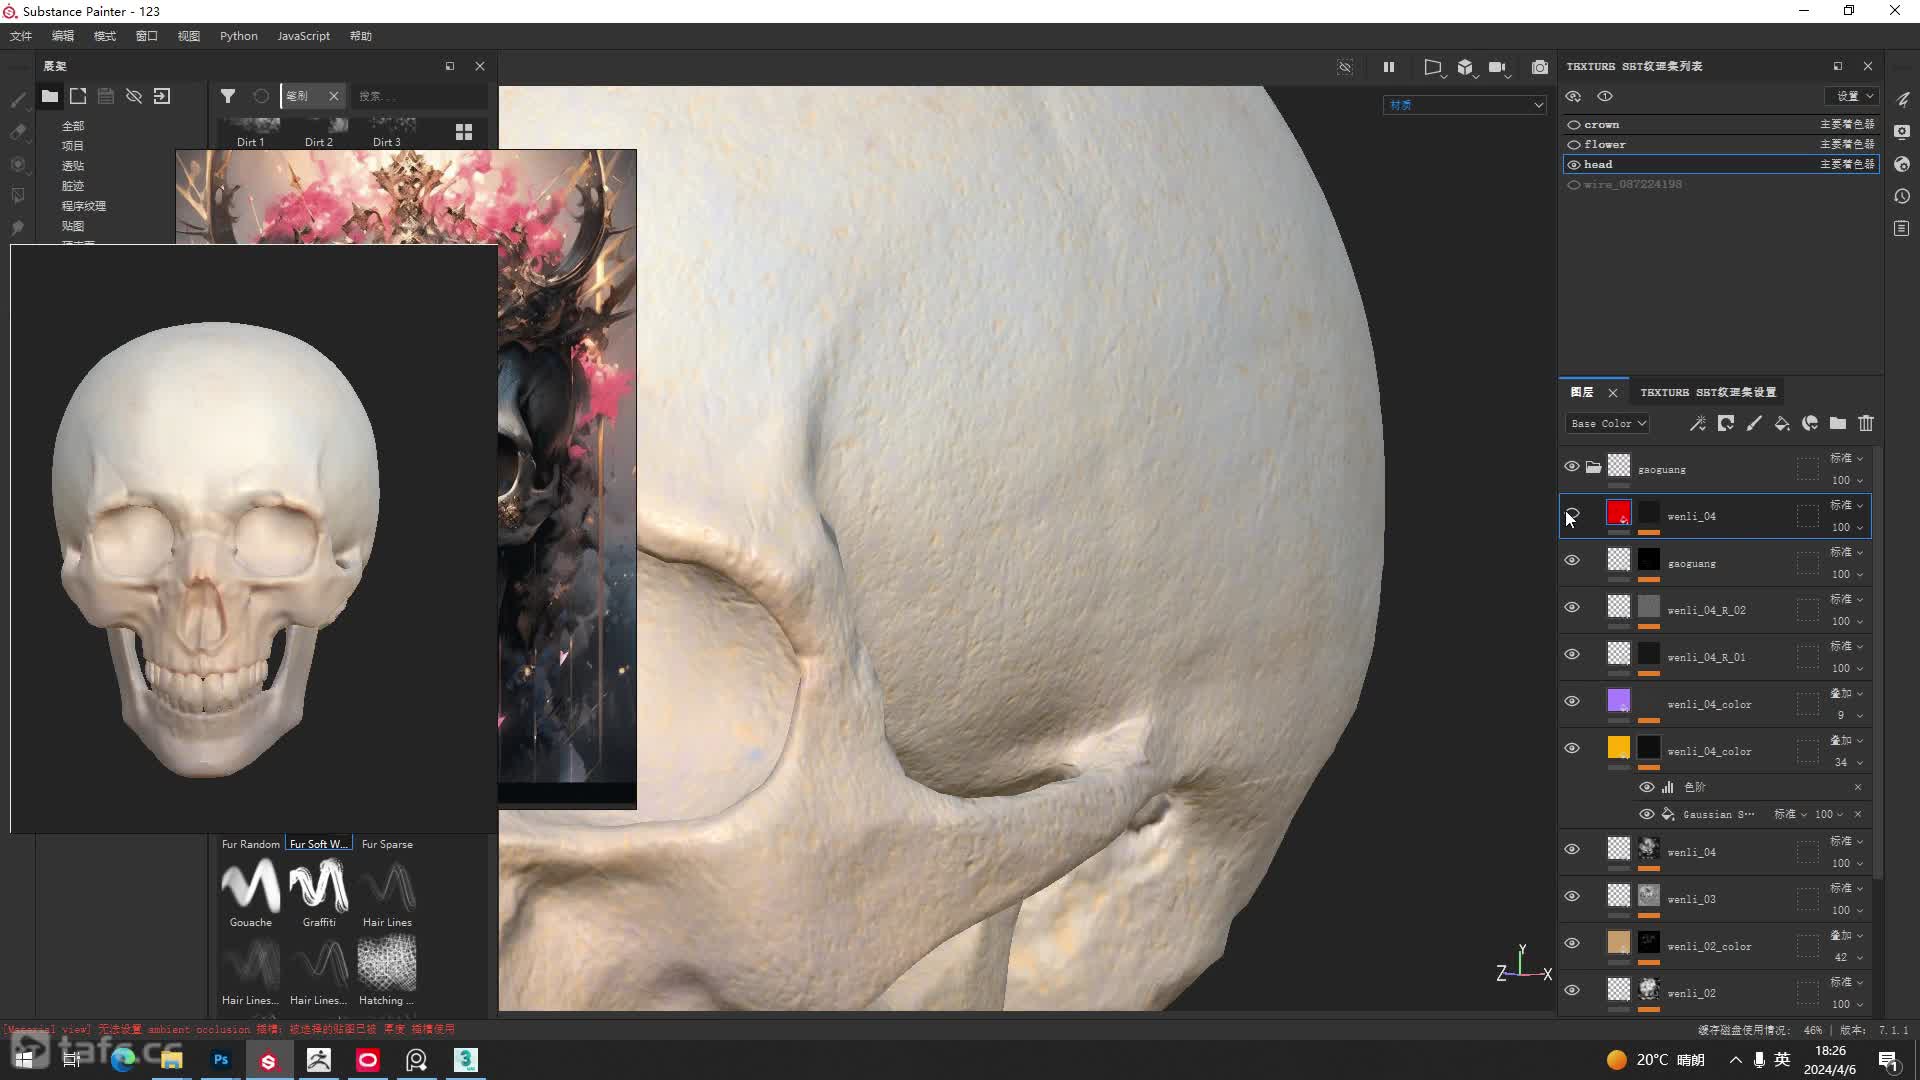The height and width of the screenshot is (1080, 1920).
Task: Add a folder in the layers panel
Action: tap(1838, 424)
